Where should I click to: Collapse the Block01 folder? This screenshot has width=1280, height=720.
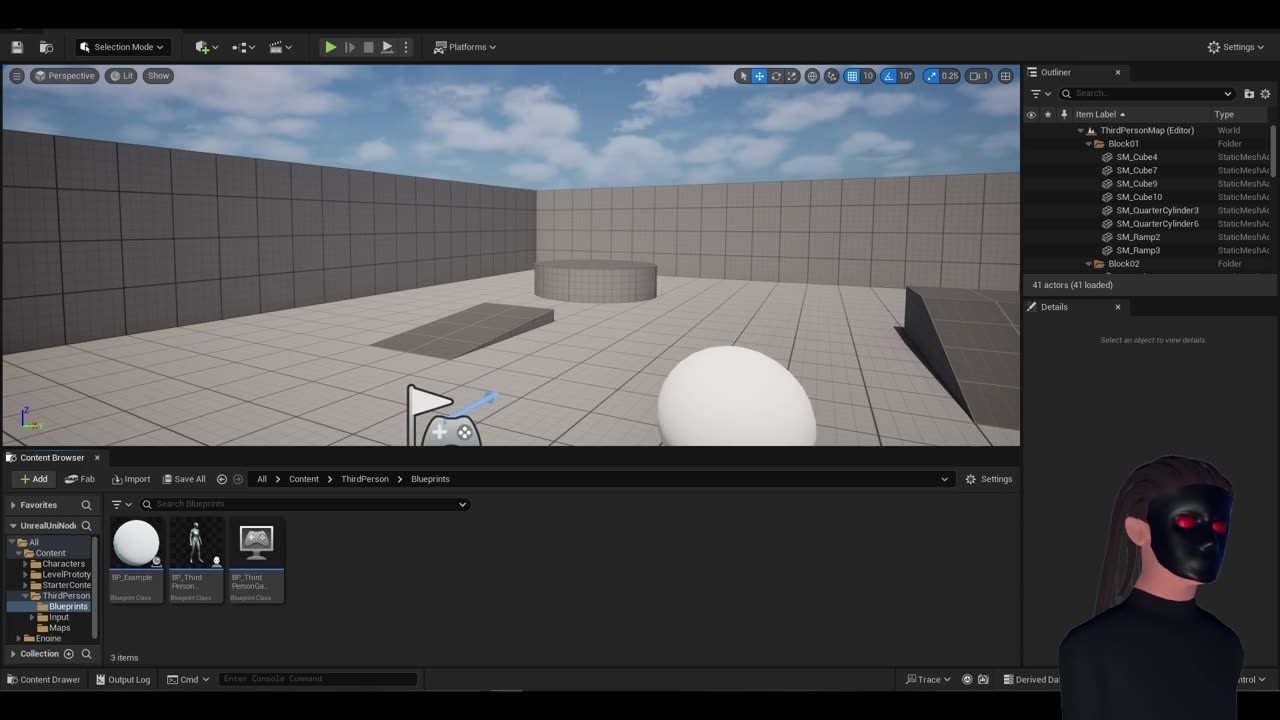[1088, 144]
